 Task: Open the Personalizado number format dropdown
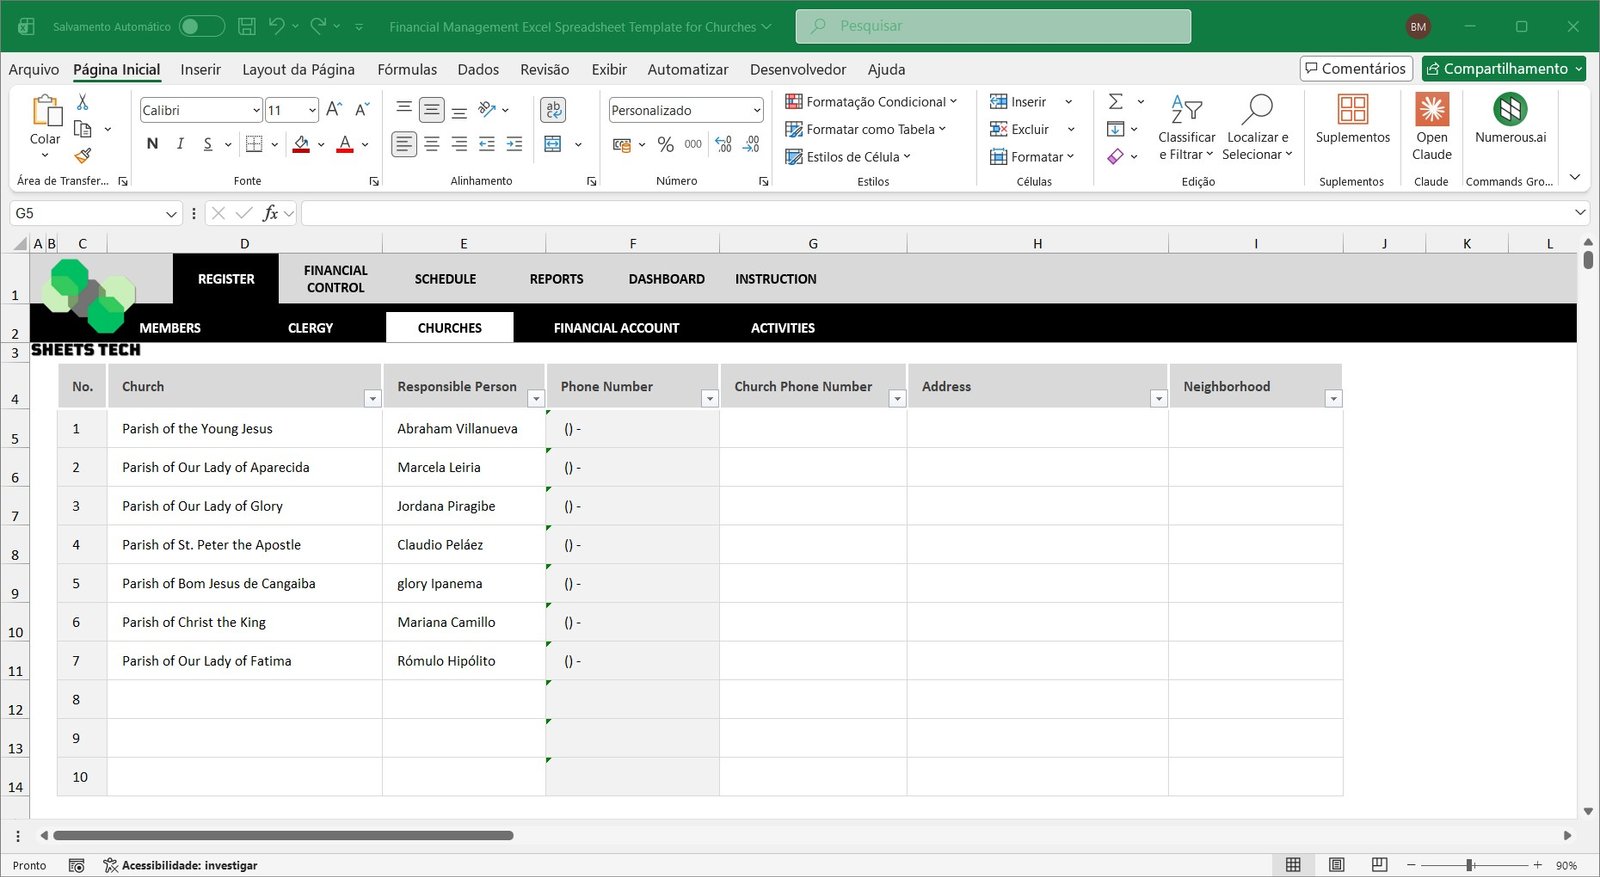[756, 110]
